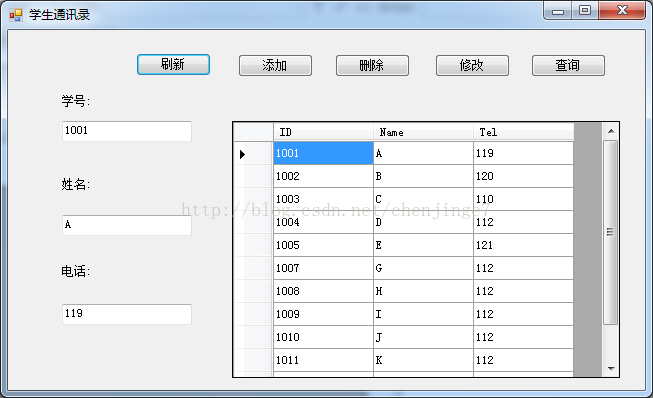
Task: Click the 删除 delete button
Action: coord(372,65)
